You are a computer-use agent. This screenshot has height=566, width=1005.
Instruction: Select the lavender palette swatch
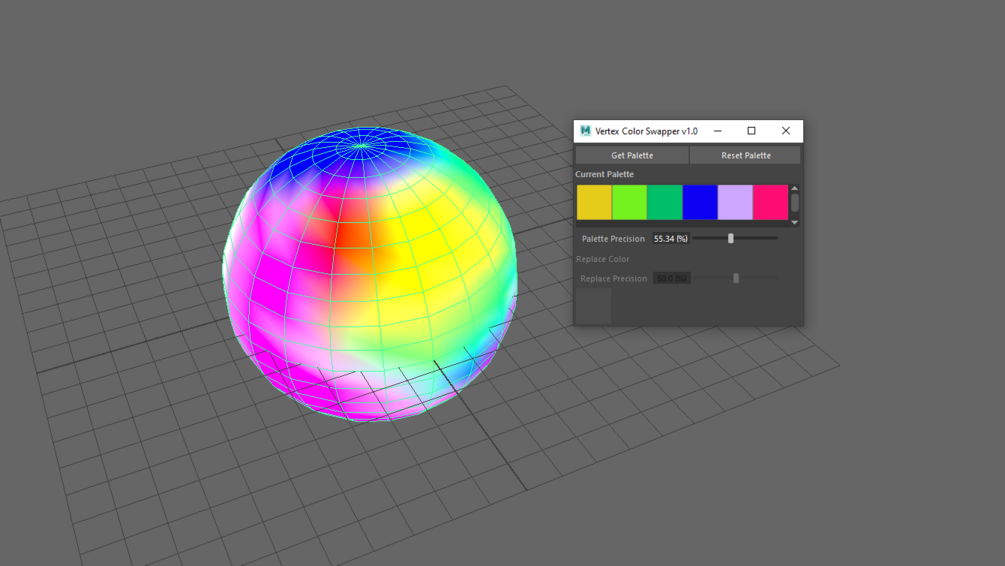735,203
